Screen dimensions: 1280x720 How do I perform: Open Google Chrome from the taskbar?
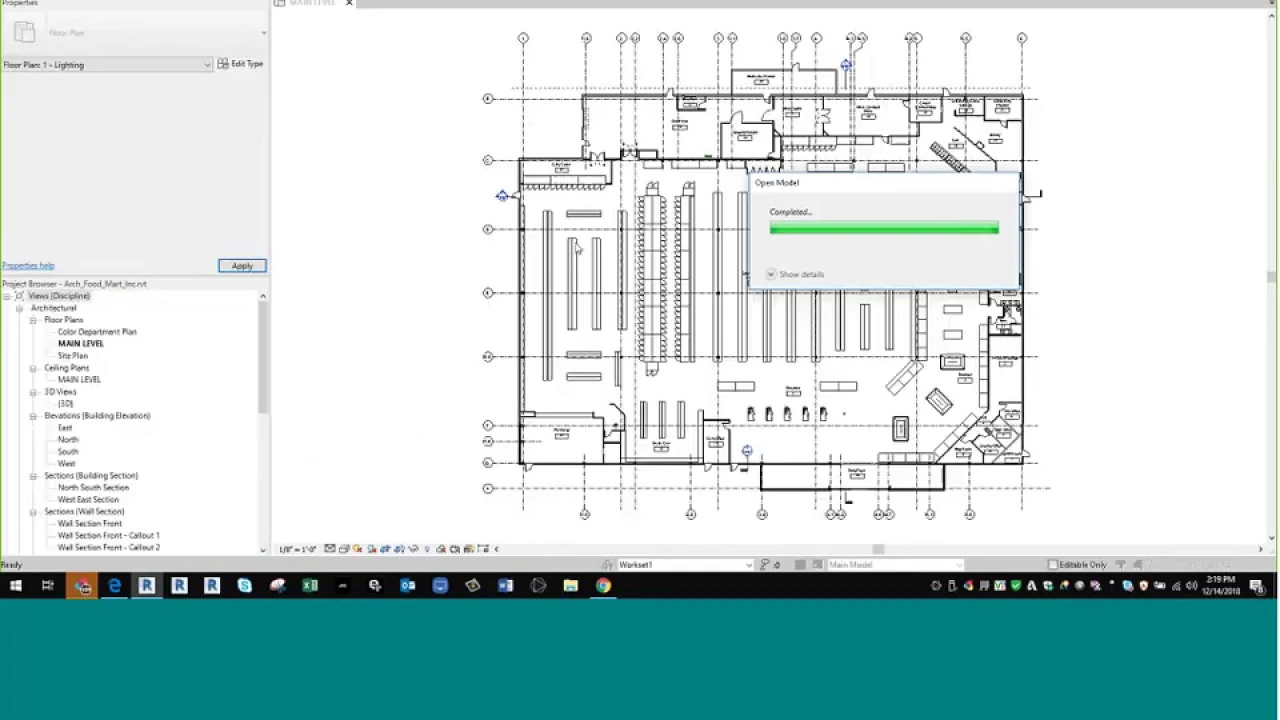click(x=603, y=586)
